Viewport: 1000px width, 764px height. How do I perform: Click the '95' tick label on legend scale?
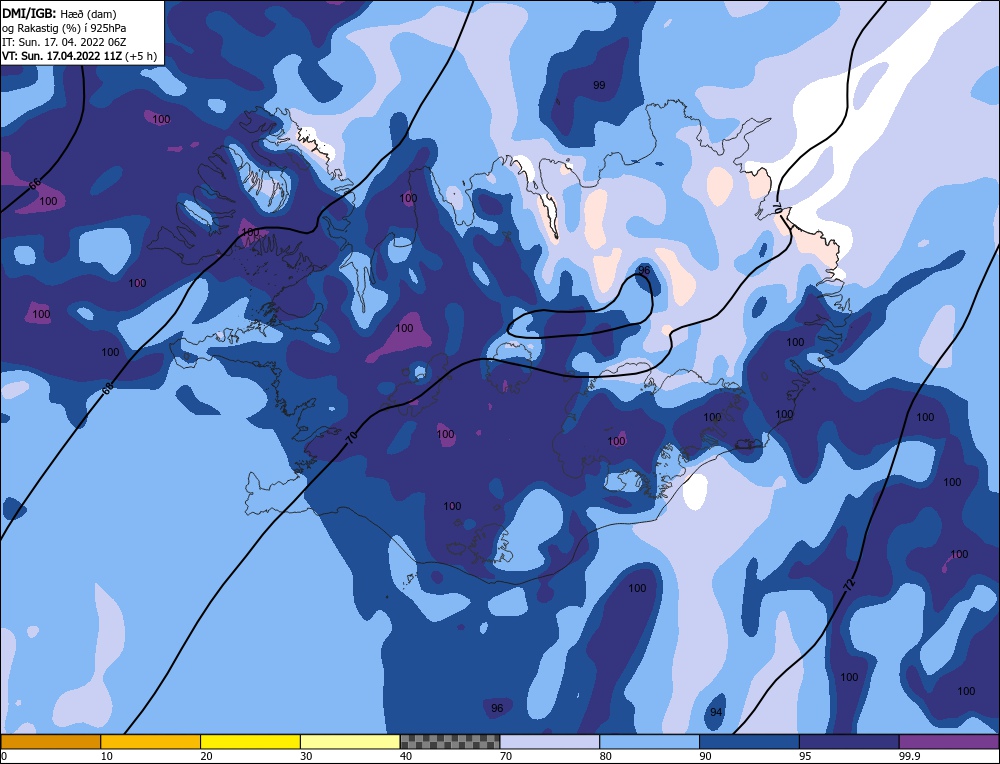tap(805, 756)
